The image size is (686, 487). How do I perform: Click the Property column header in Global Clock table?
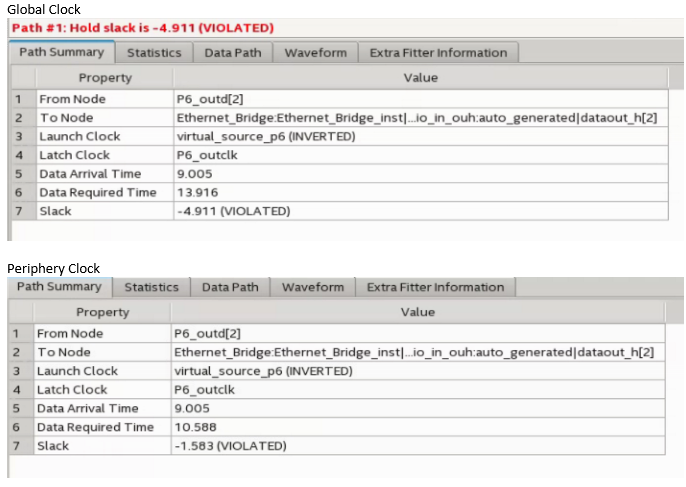[105, 77]
